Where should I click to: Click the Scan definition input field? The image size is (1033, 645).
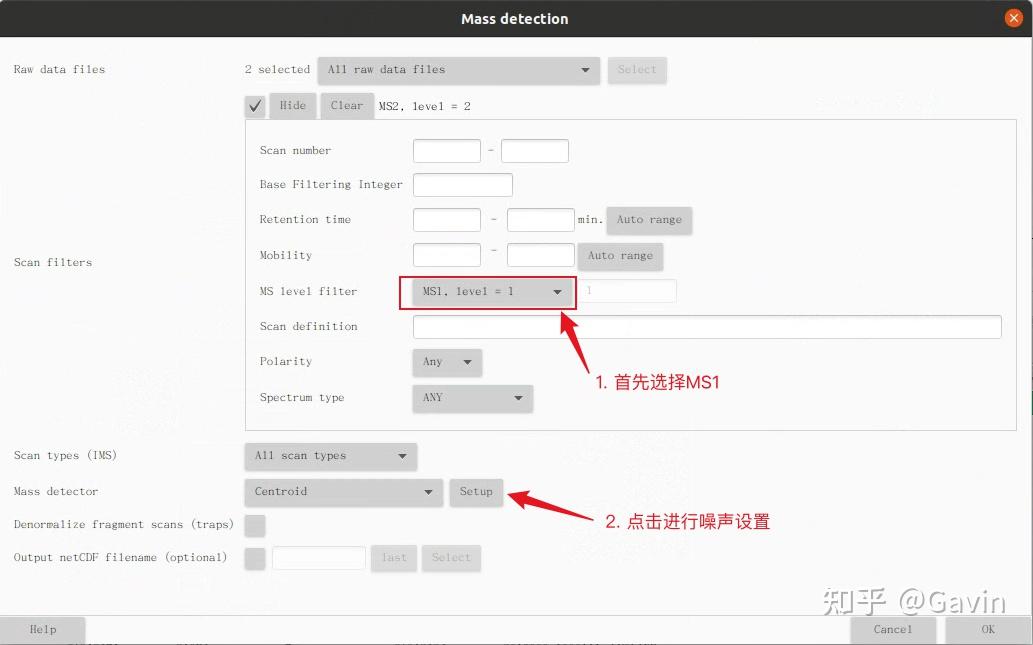point(706,326)
